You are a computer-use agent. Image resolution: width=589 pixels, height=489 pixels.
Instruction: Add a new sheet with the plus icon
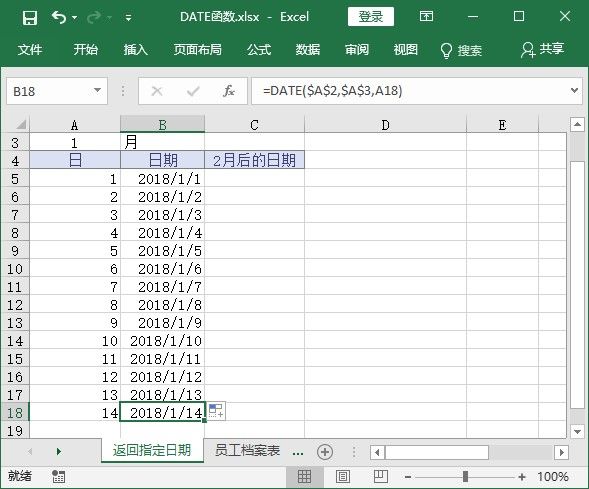click(325, 452)
